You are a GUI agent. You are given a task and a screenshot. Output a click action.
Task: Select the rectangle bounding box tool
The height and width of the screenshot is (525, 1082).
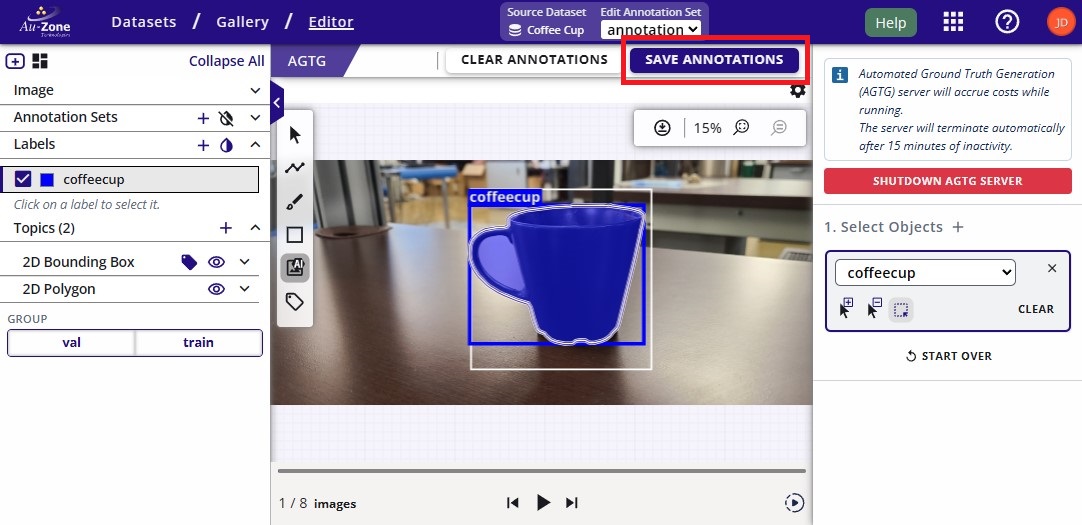[295, 235]
